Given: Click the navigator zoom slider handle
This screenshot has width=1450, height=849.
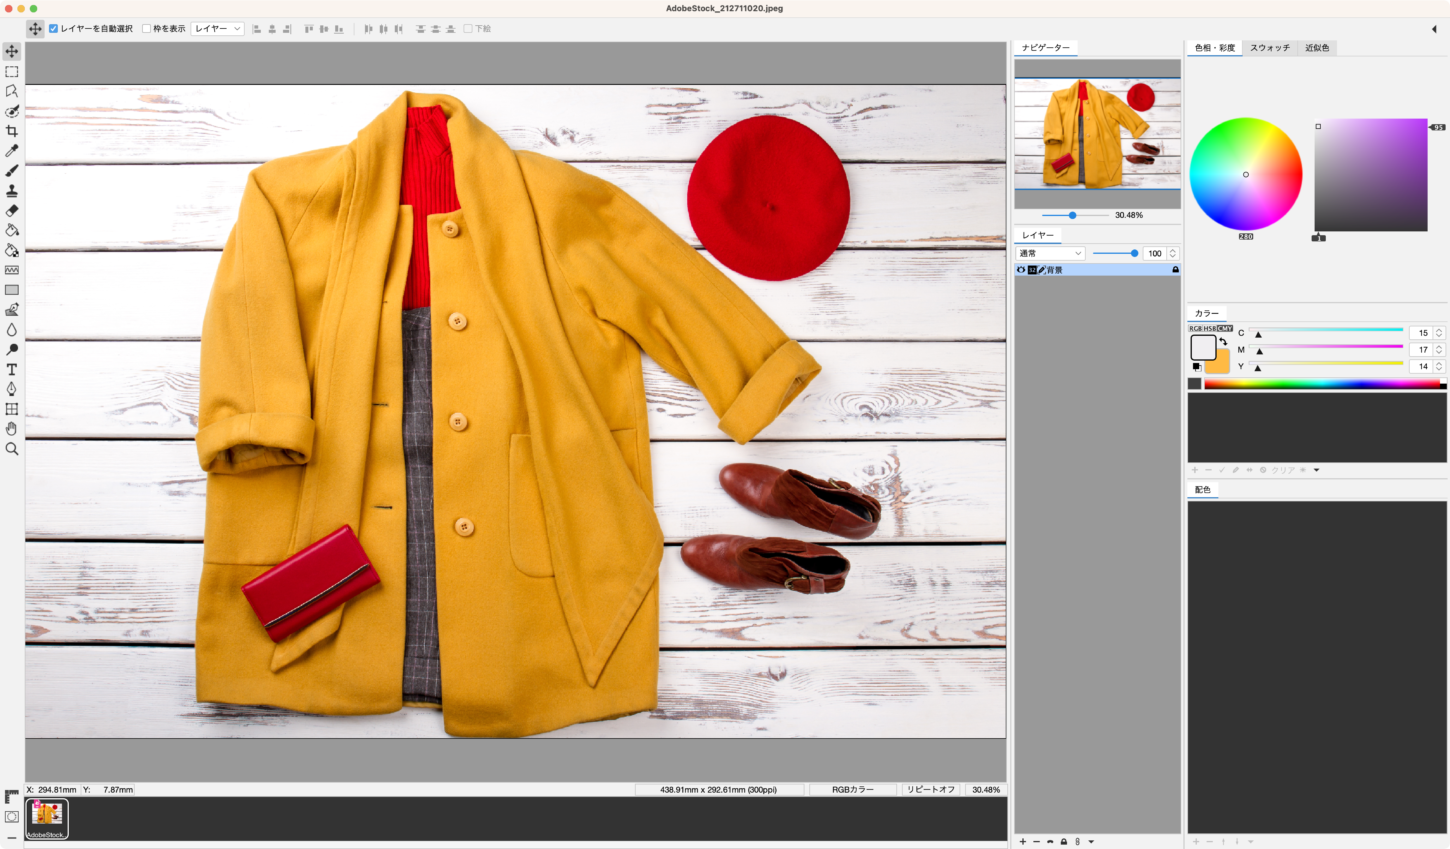Looking at the screenshot, I should click(x=1072, y=215).
